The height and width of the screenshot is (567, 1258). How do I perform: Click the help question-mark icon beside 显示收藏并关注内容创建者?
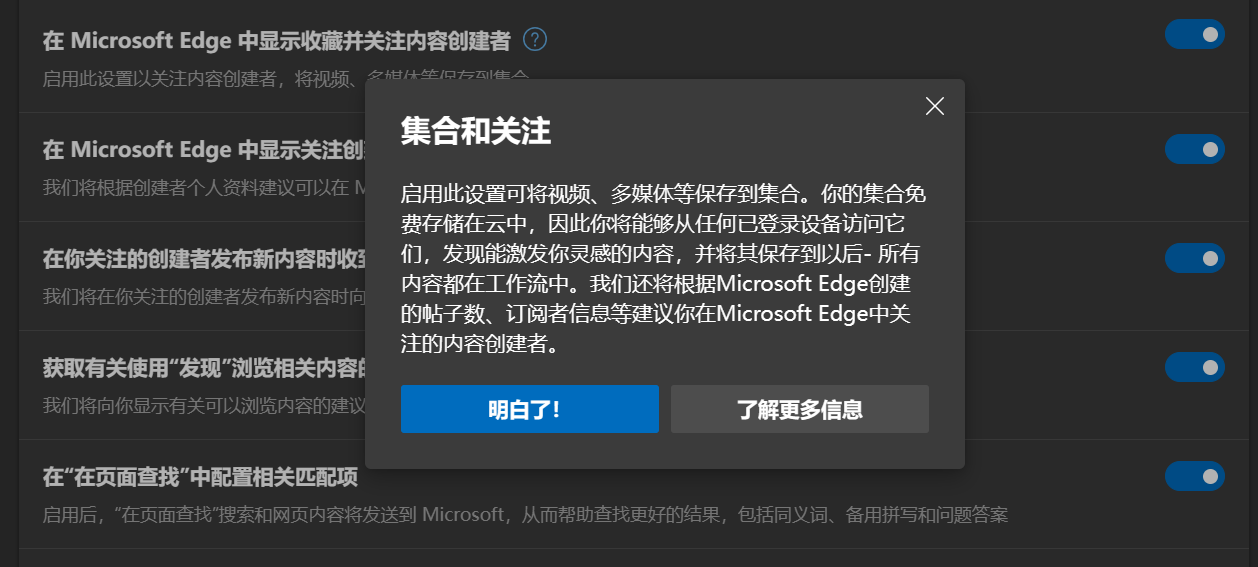pos(535,40)
